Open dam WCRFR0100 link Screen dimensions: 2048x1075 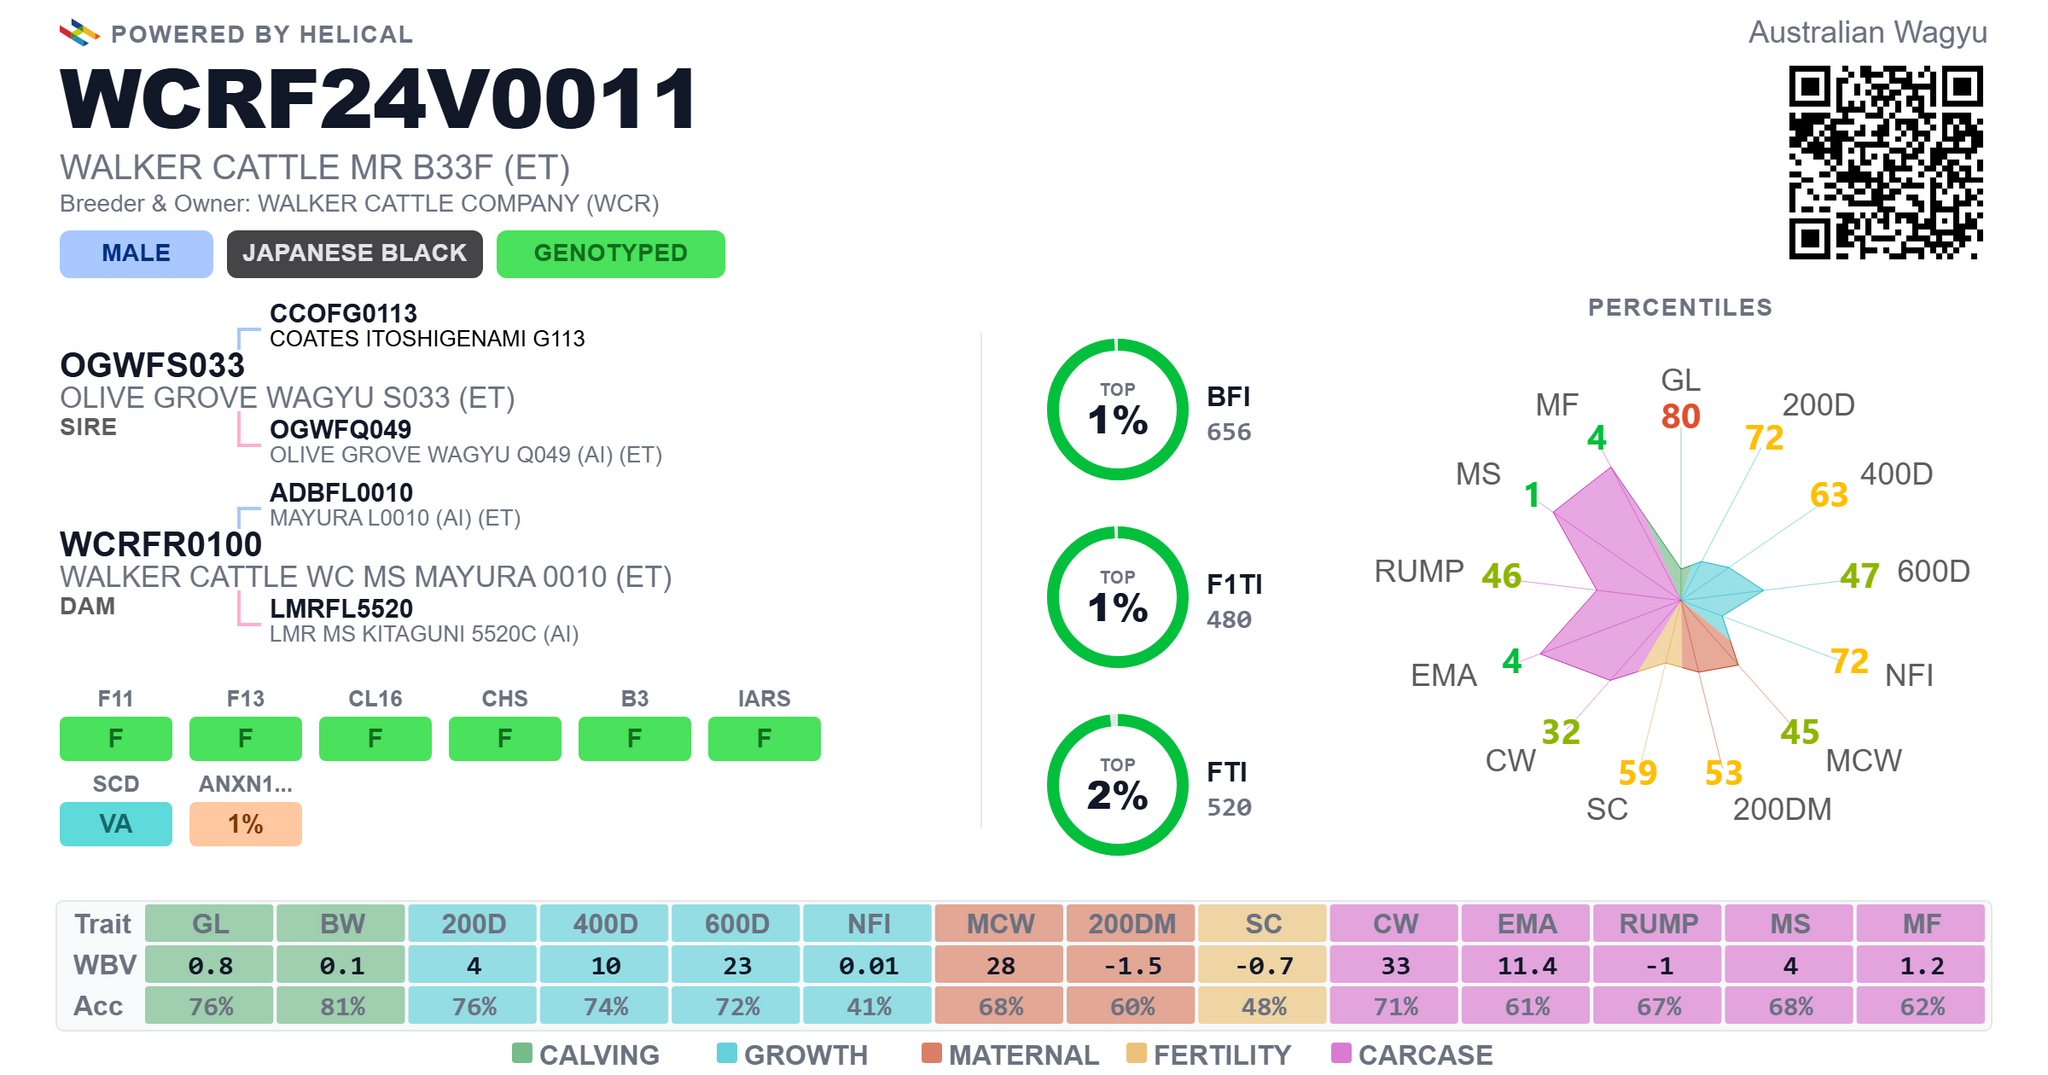pos(161,545)
